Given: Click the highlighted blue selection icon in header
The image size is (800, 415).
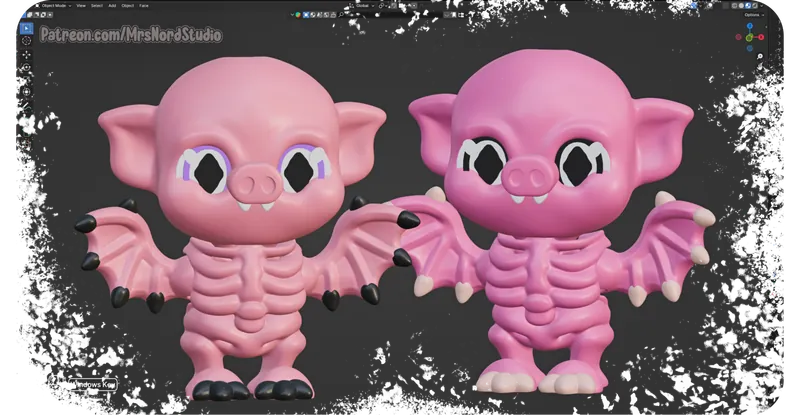Looking at the screenshot, I should click(x=306, y=15).
